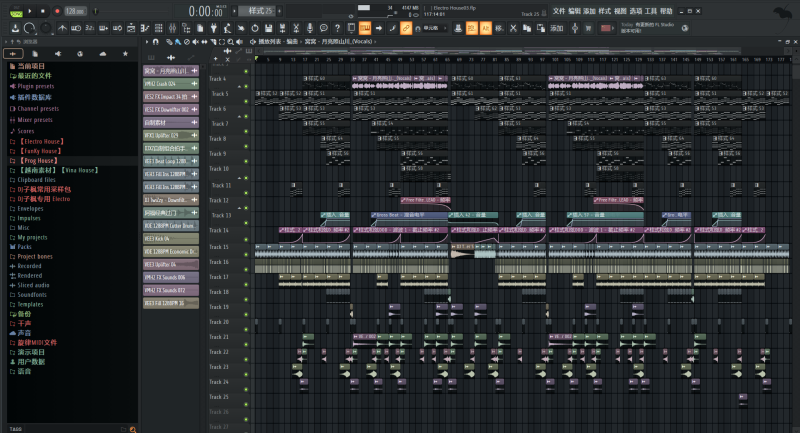This screenshot has width=800, height=433.
Task: Click the highlighted orange piano keyboard icon
Action: 365,28
